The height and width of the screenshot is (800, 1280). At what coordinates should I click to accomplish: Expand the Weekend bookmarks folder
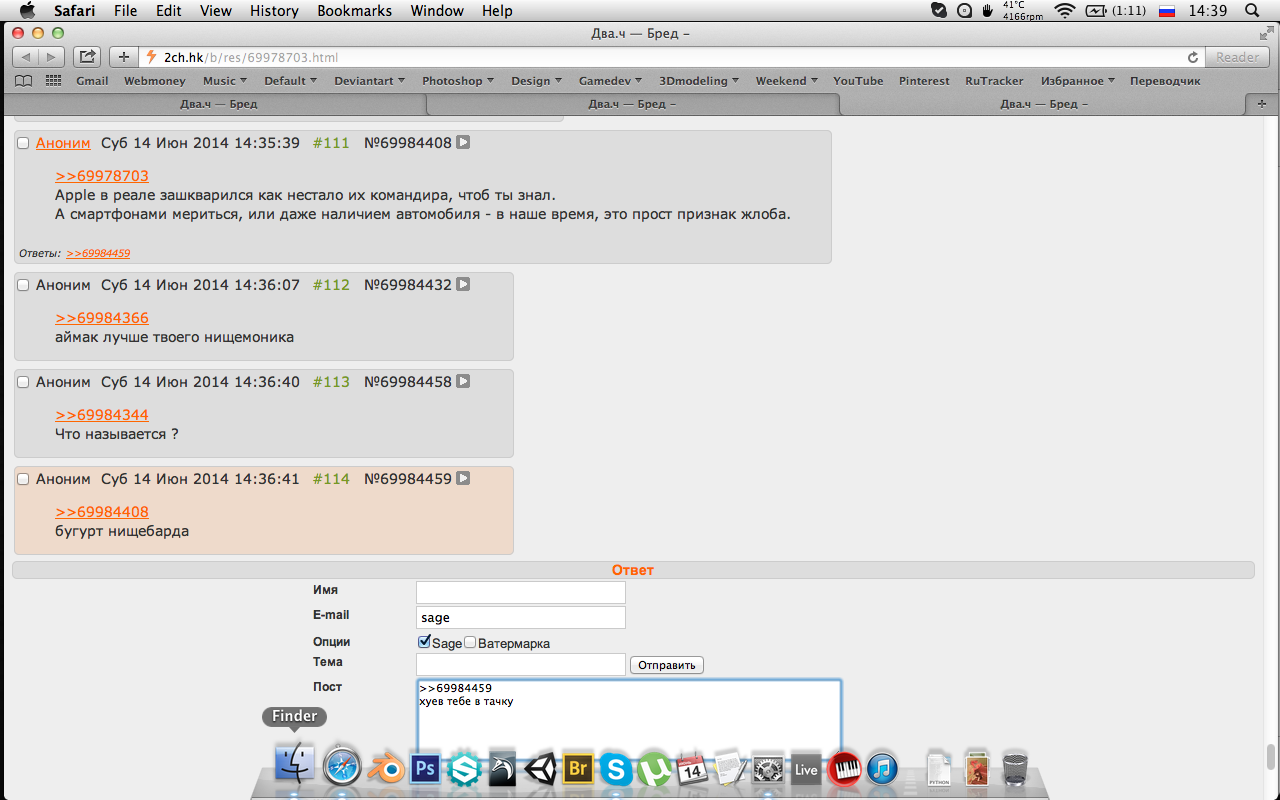(786, 81)
